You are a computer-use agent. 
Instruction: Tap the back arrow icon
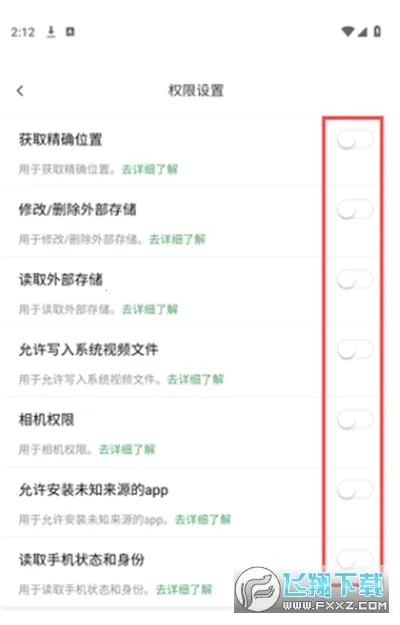click(x=20, y=91)
